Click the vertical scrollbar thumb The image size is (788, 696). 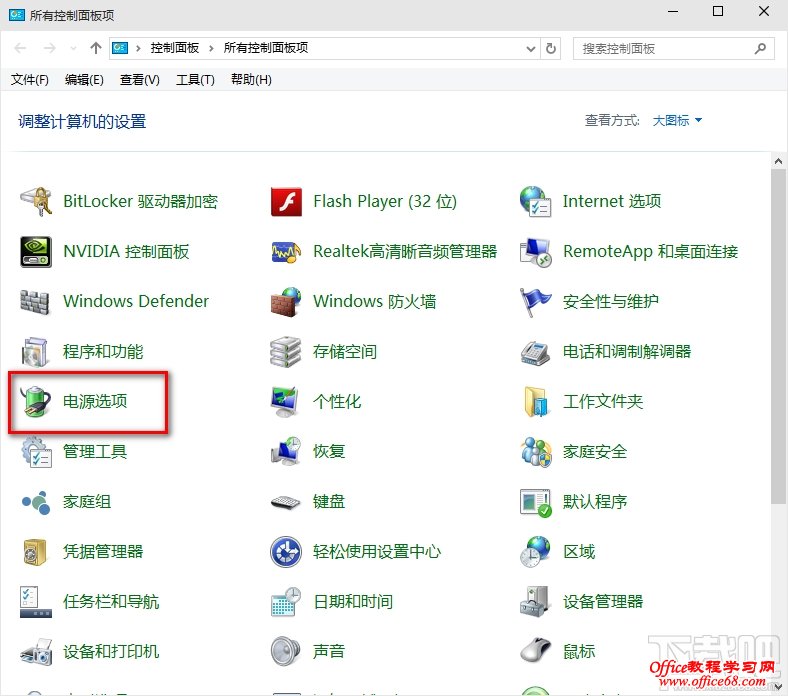pos(778,336)
